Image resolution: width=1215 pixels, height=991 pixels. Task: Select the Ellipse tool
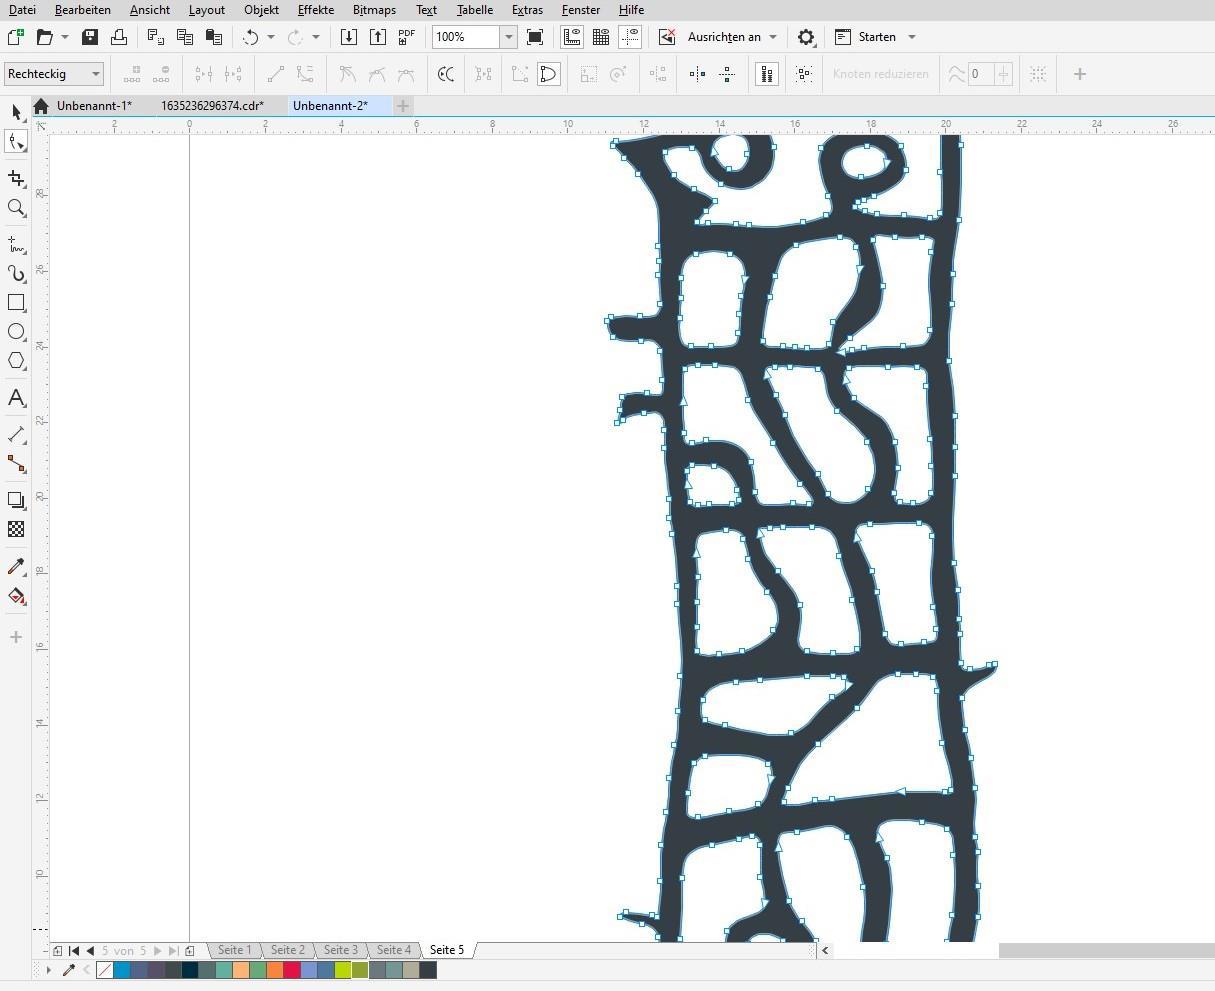click(16, 332)
